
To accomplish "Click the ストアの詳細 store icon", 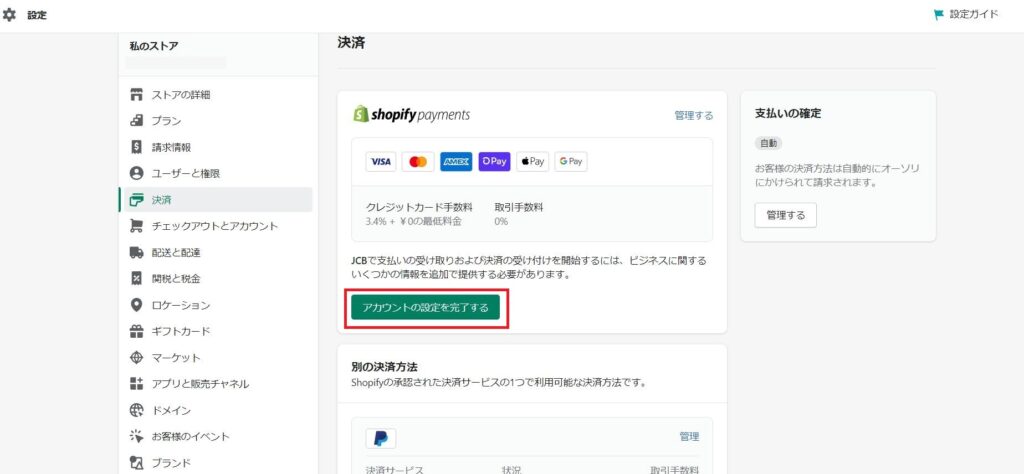I will click(136, 95).
